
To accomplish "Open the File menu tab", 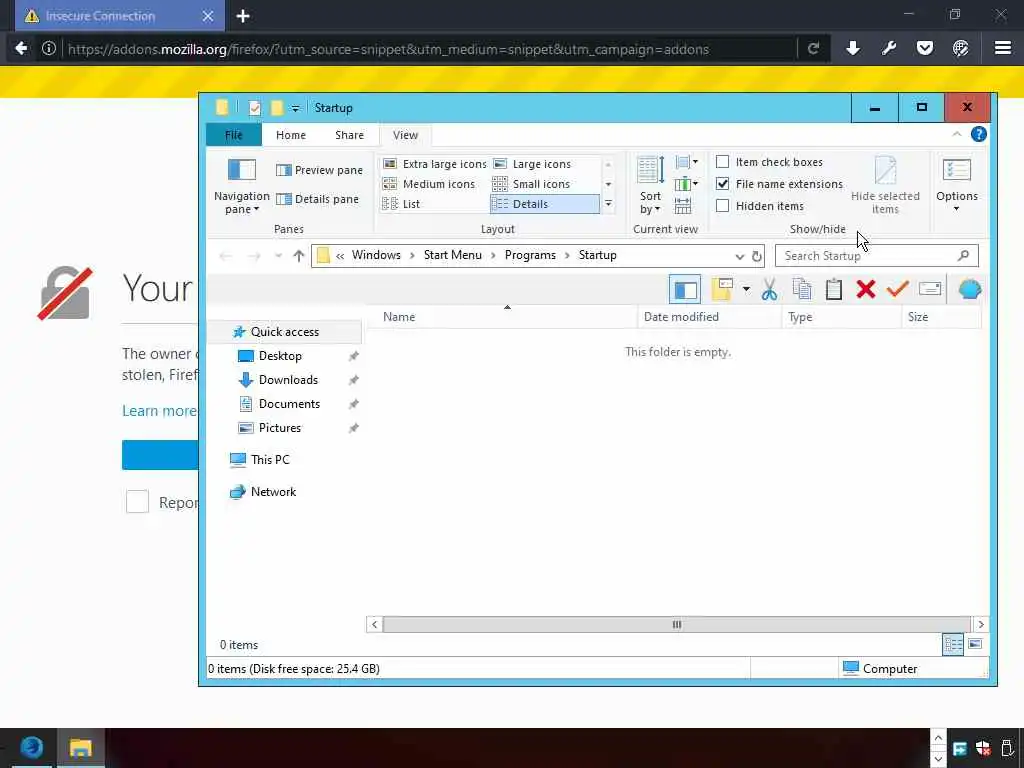I will pyautogui.click(x=233, y=135).
